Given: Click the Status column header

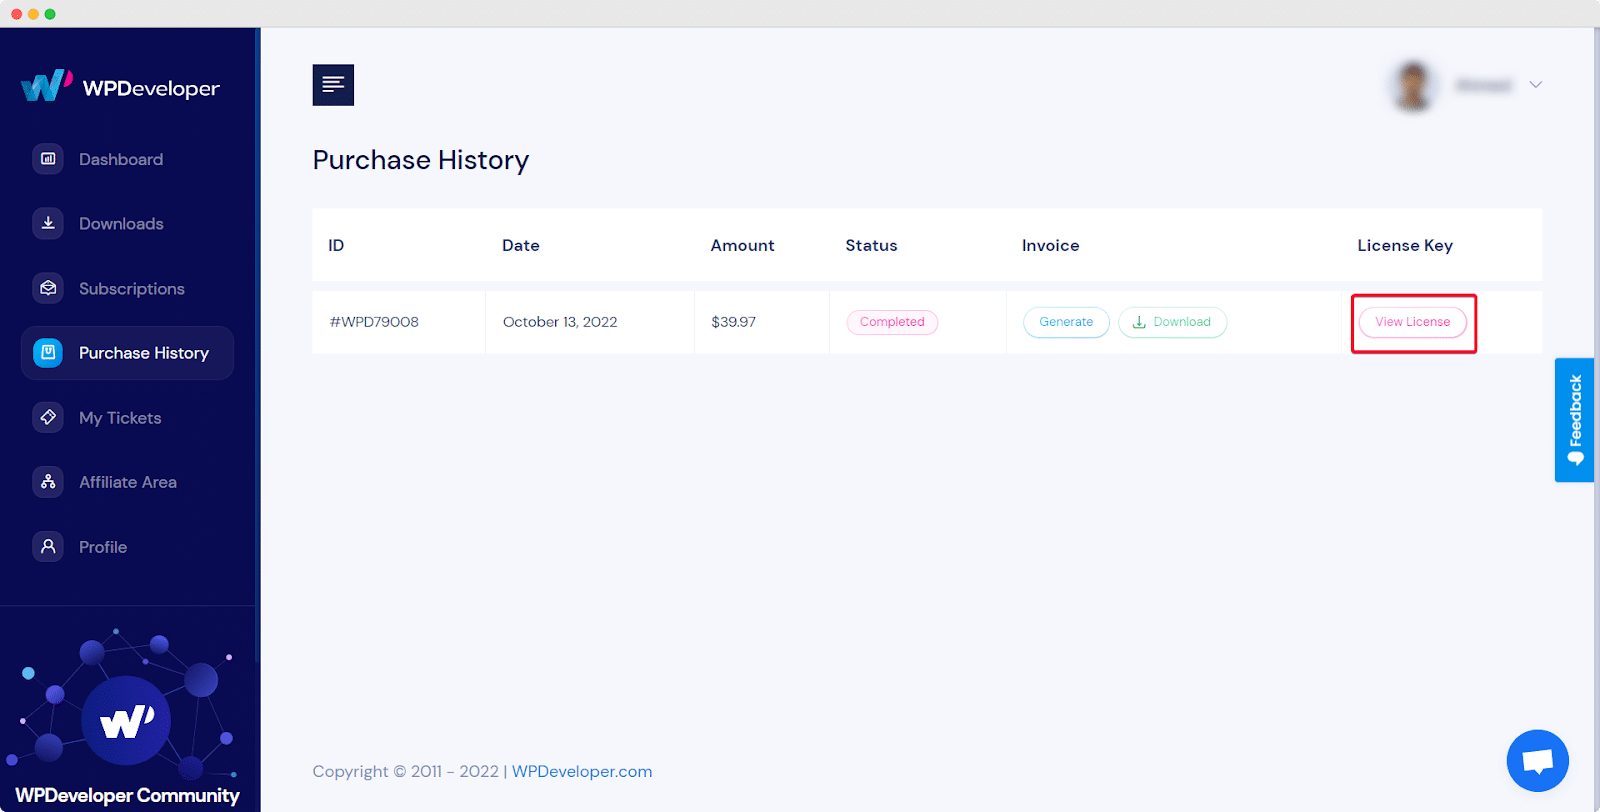Looking at the screenshot, I should pos(871,245).
